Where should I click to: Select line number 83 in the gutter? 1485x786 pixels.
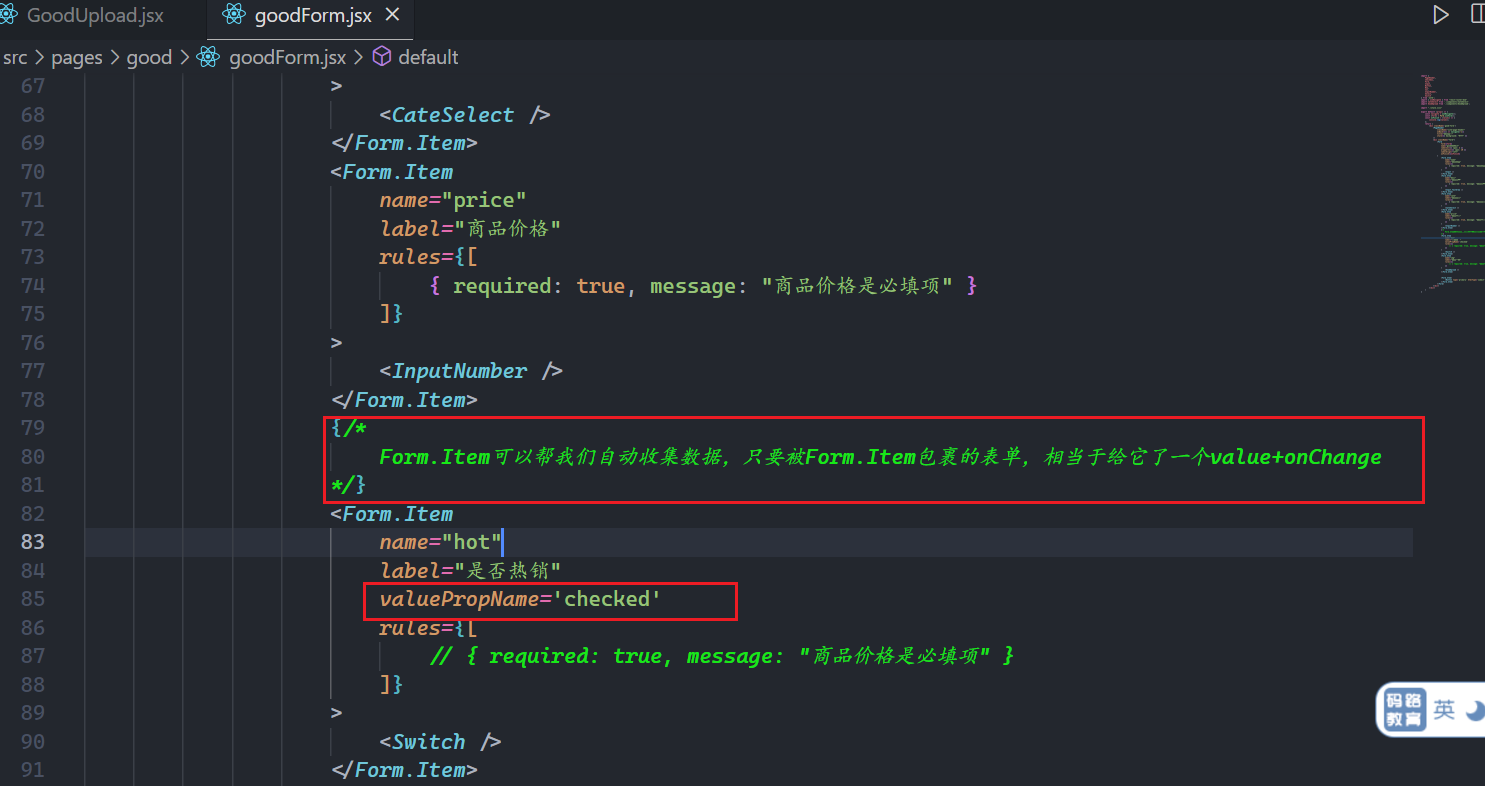33,542
